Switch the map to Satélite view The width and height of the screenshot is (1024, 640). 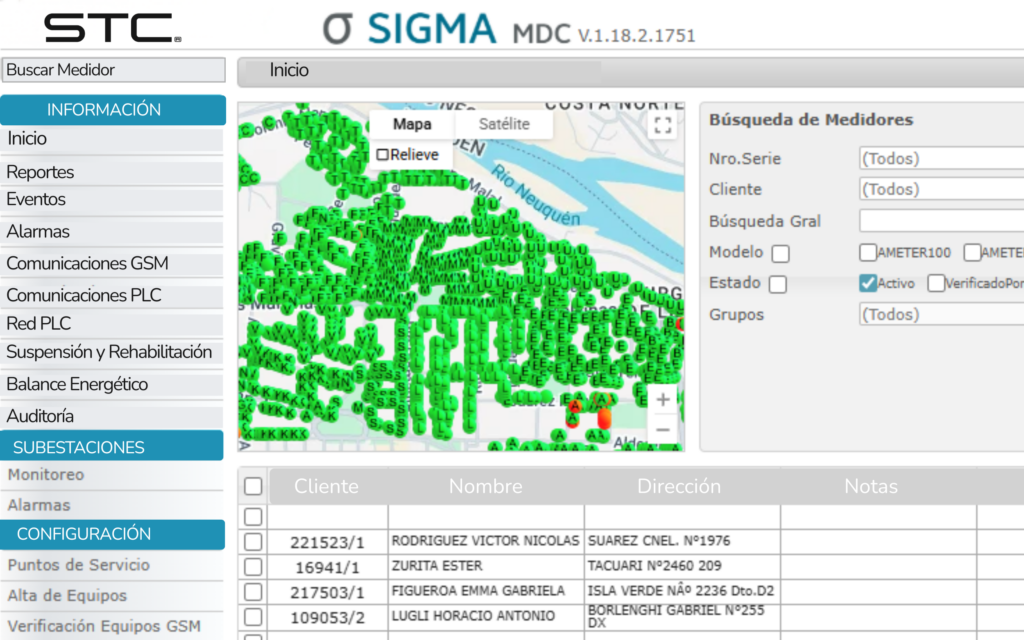tap(504, 124)
